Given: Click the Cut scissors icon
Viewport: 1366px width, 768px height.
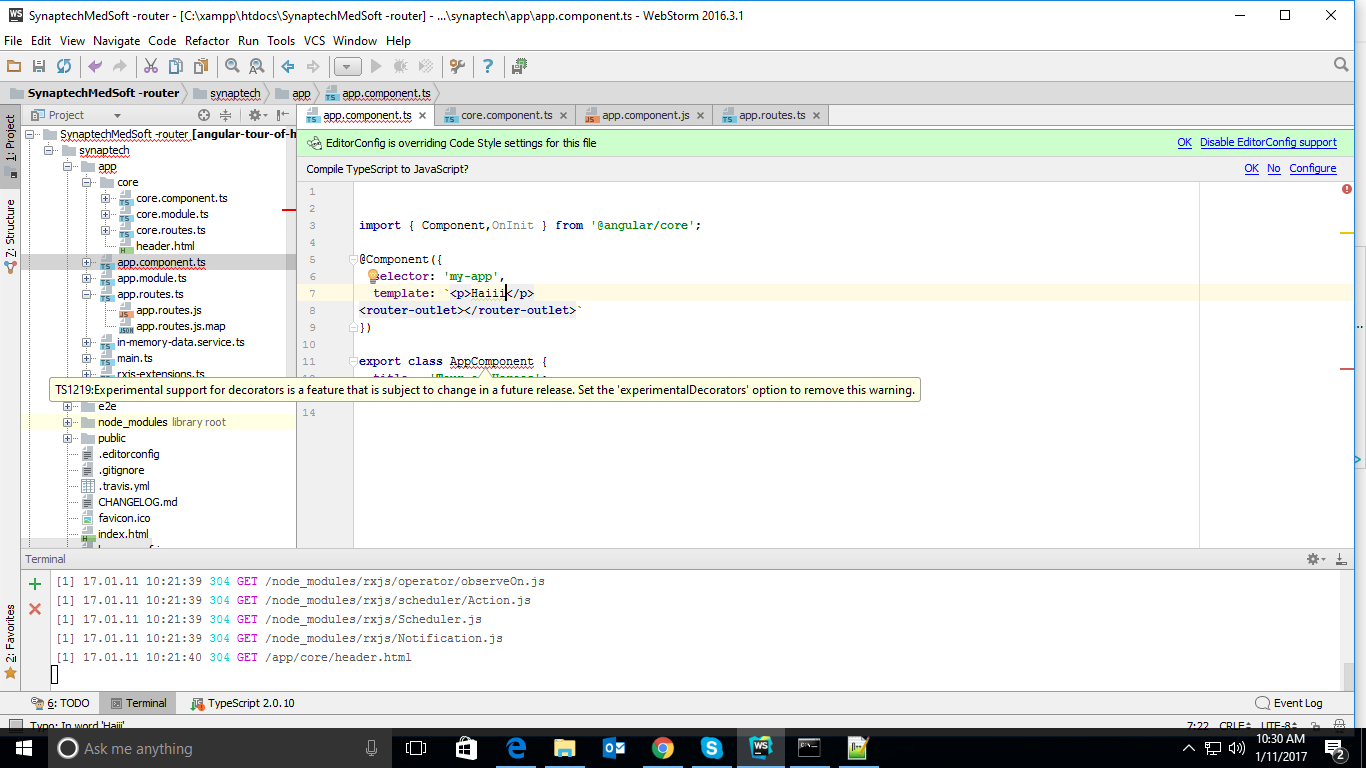Looking at the screenshot, I should click(150, 66).
